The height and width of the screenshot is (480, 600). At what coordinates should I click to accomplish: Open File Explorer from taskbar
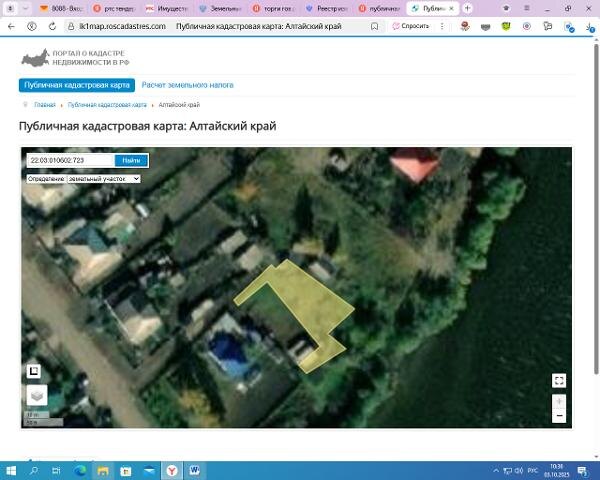[103, 470]
